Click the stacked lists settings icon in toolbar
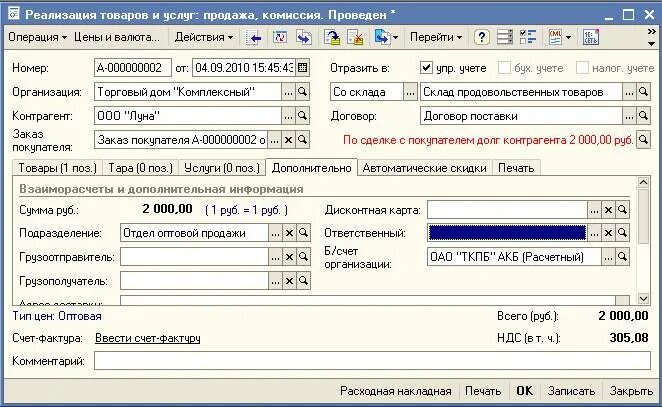This screenshot has height=407, width=662. (x=505, y=38)
